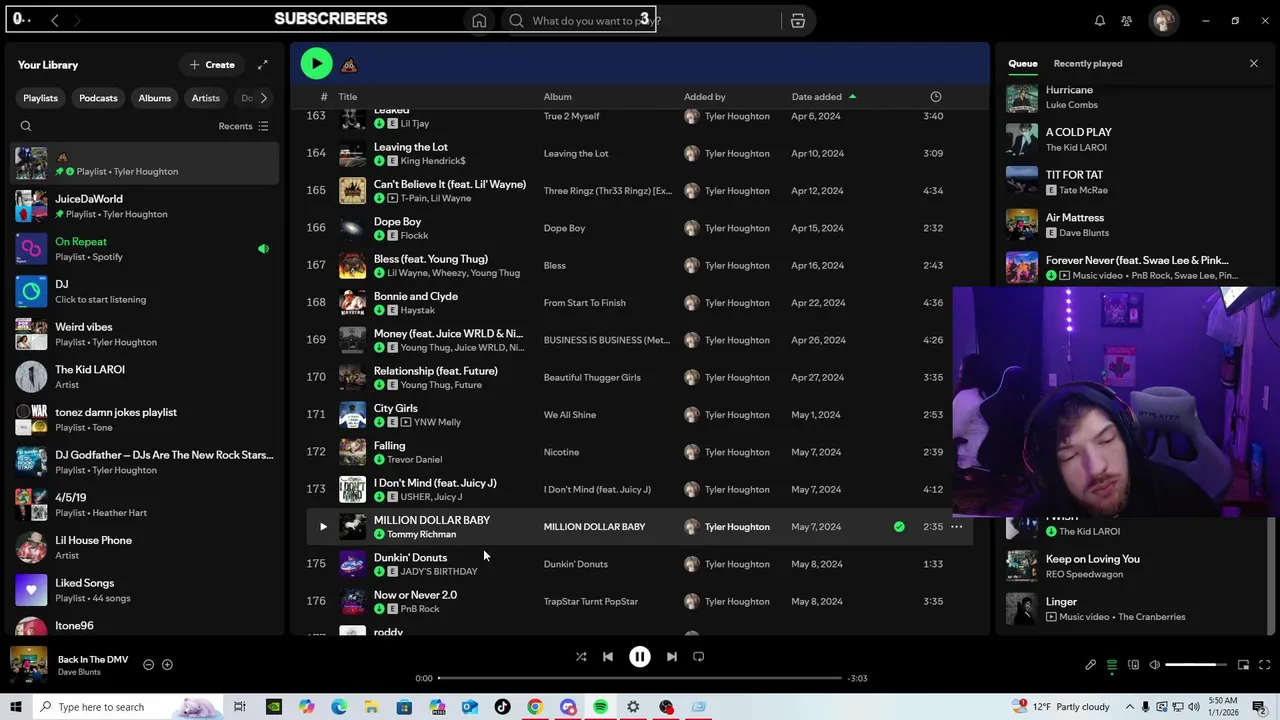Open Windows Start menu
The height and width of the screenshot is (720, 1280).
[15, 707]
